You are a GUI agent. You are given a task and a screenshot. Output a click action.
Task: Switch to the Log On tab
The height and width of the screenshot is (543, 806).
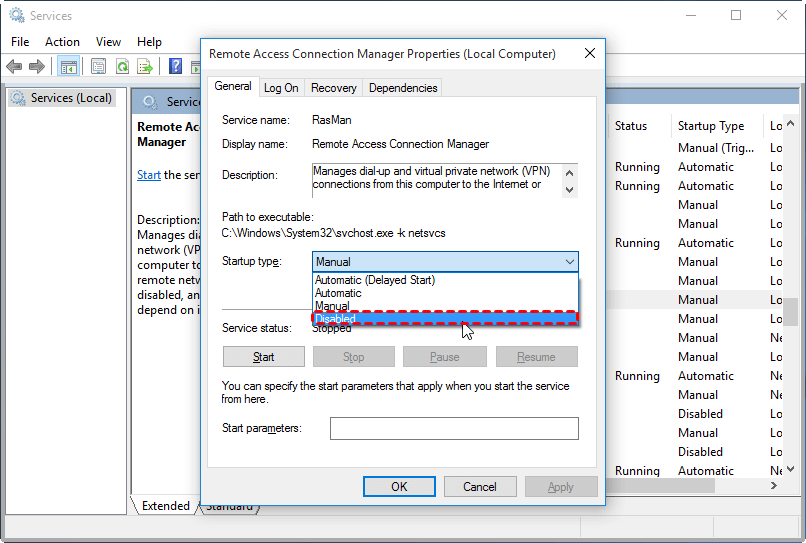[x=281, y=88]
